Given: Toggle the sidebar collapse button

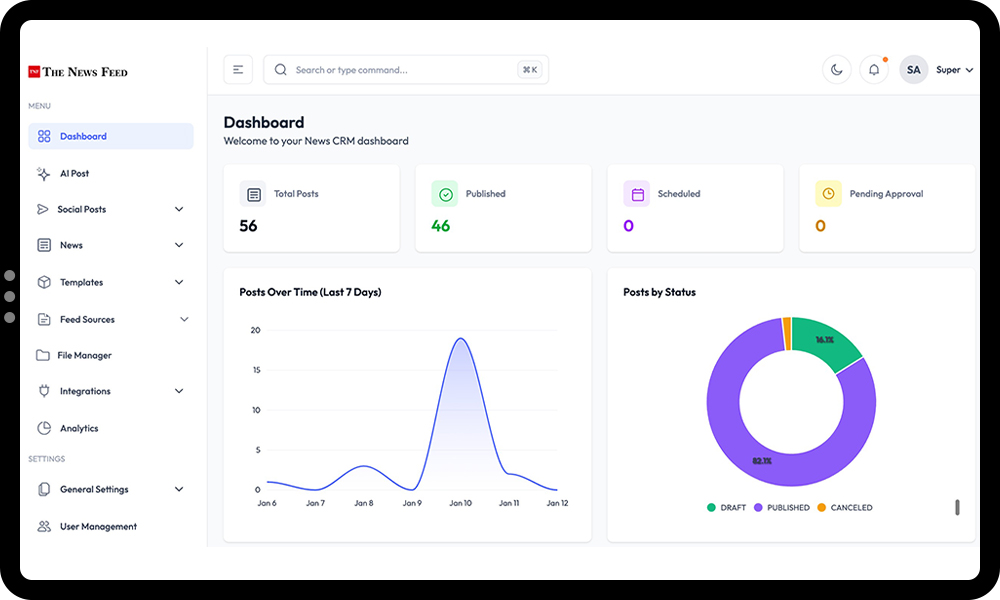Looking at the screenshot, I should point(238,69).
